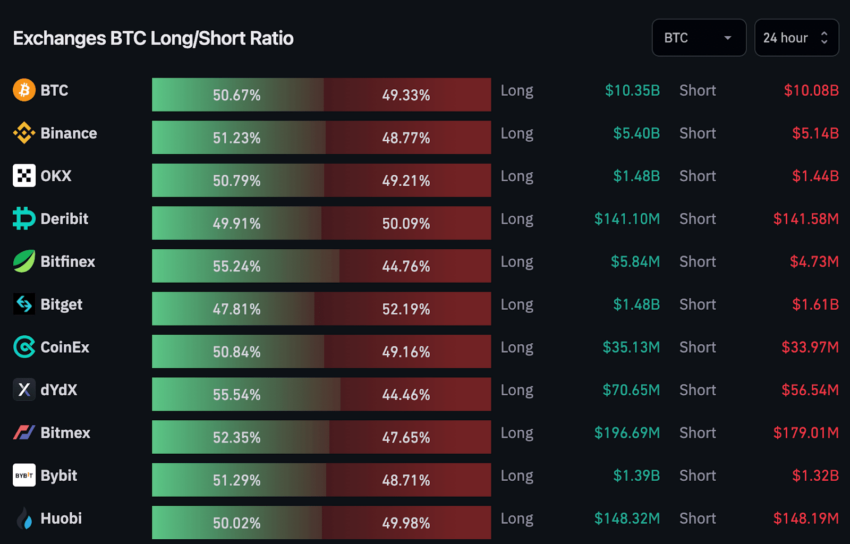Click the 50.67% long bar for BTC
The width and height of the screenshot is (850, 544).
[x=238, y=95]
